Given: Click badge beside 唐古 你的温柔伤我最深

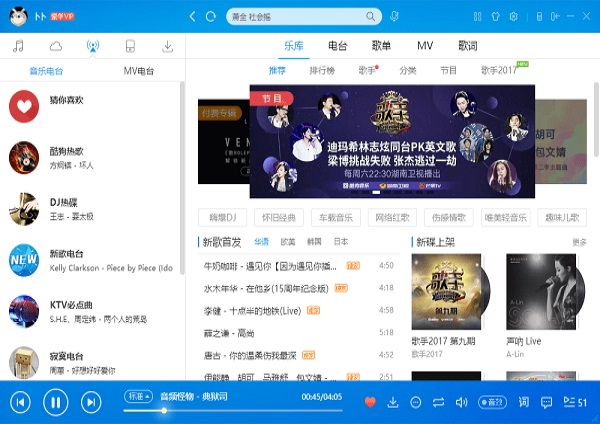Looking at the screenshot, I should 308,355.
